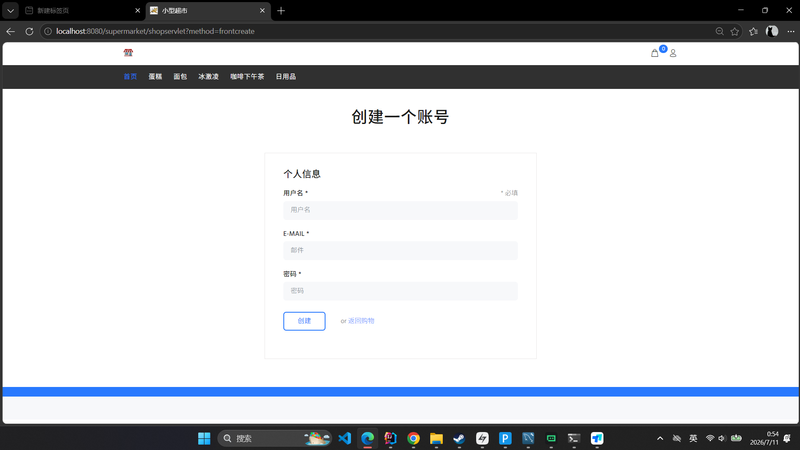
Task: Open the terminal app on taskbar
Action: point(574,438)
